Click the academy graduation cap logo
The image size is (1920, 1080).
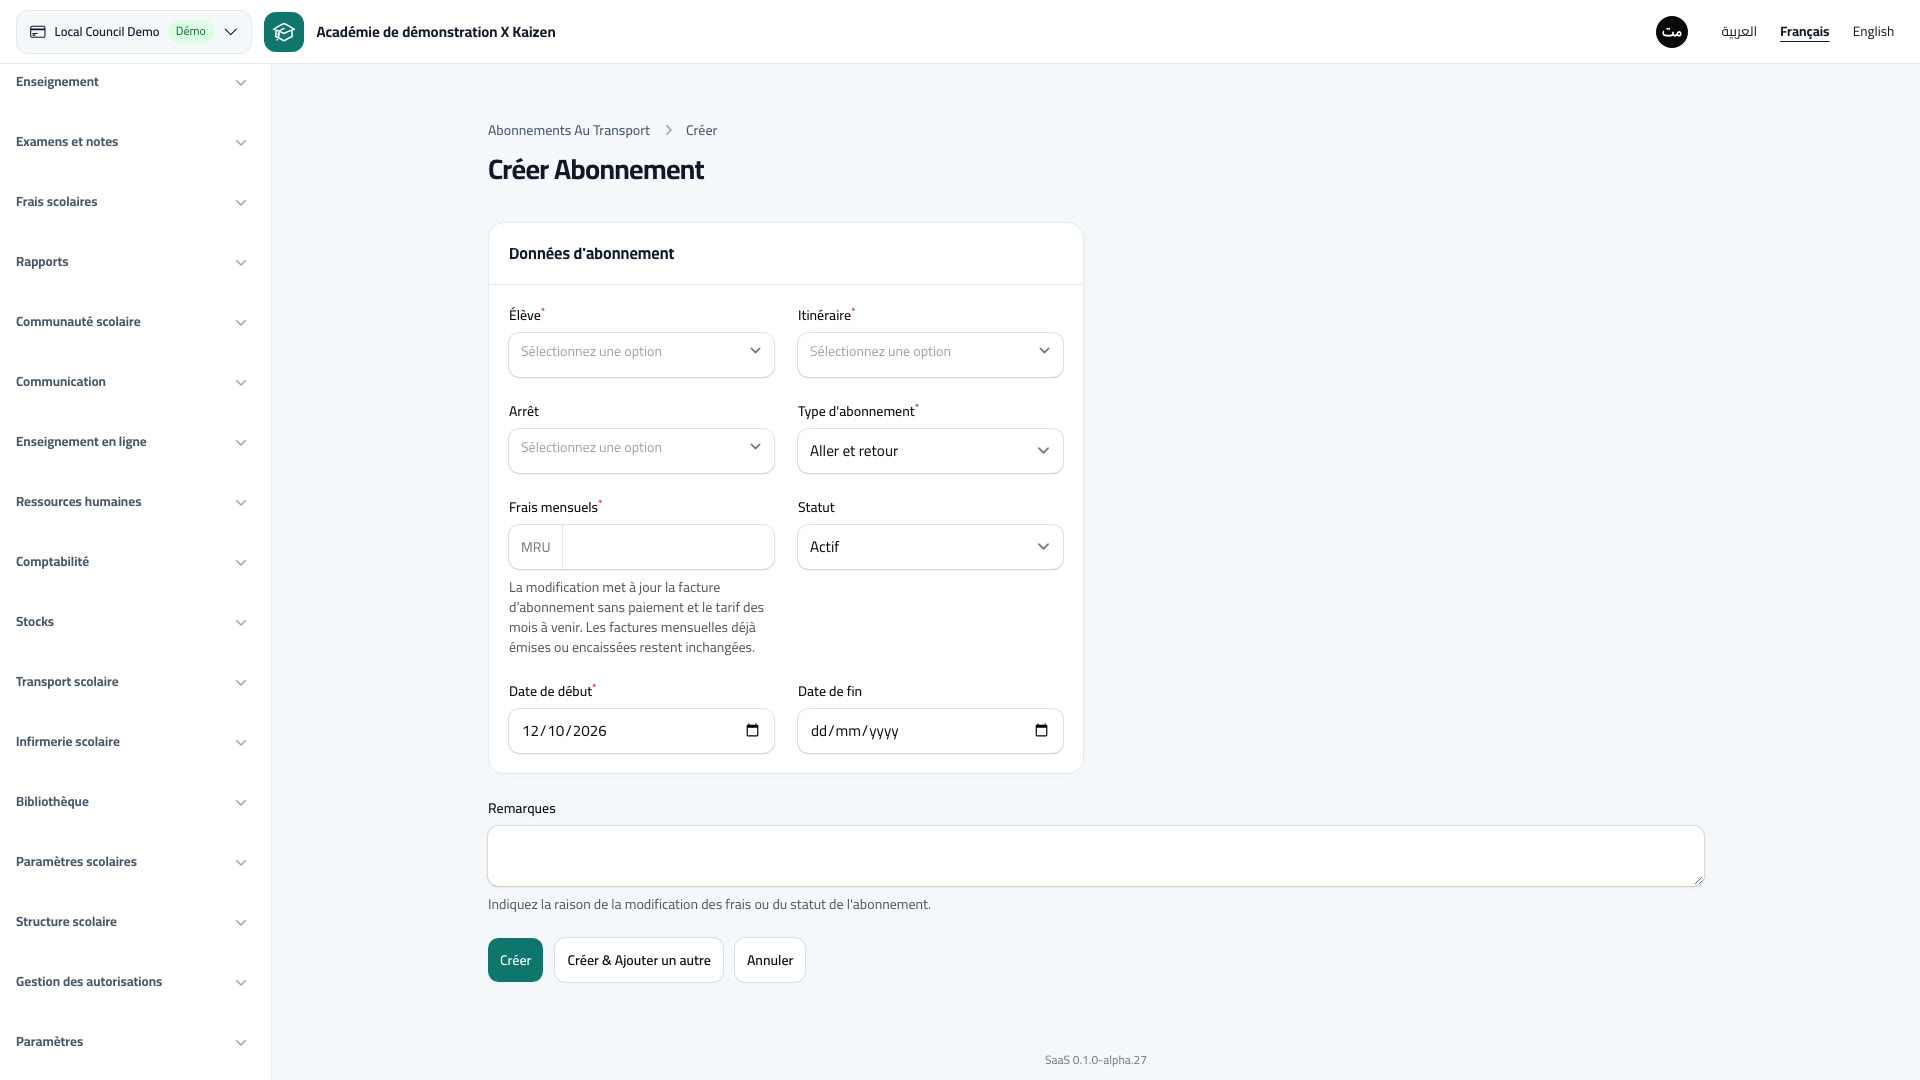[284, 32]
